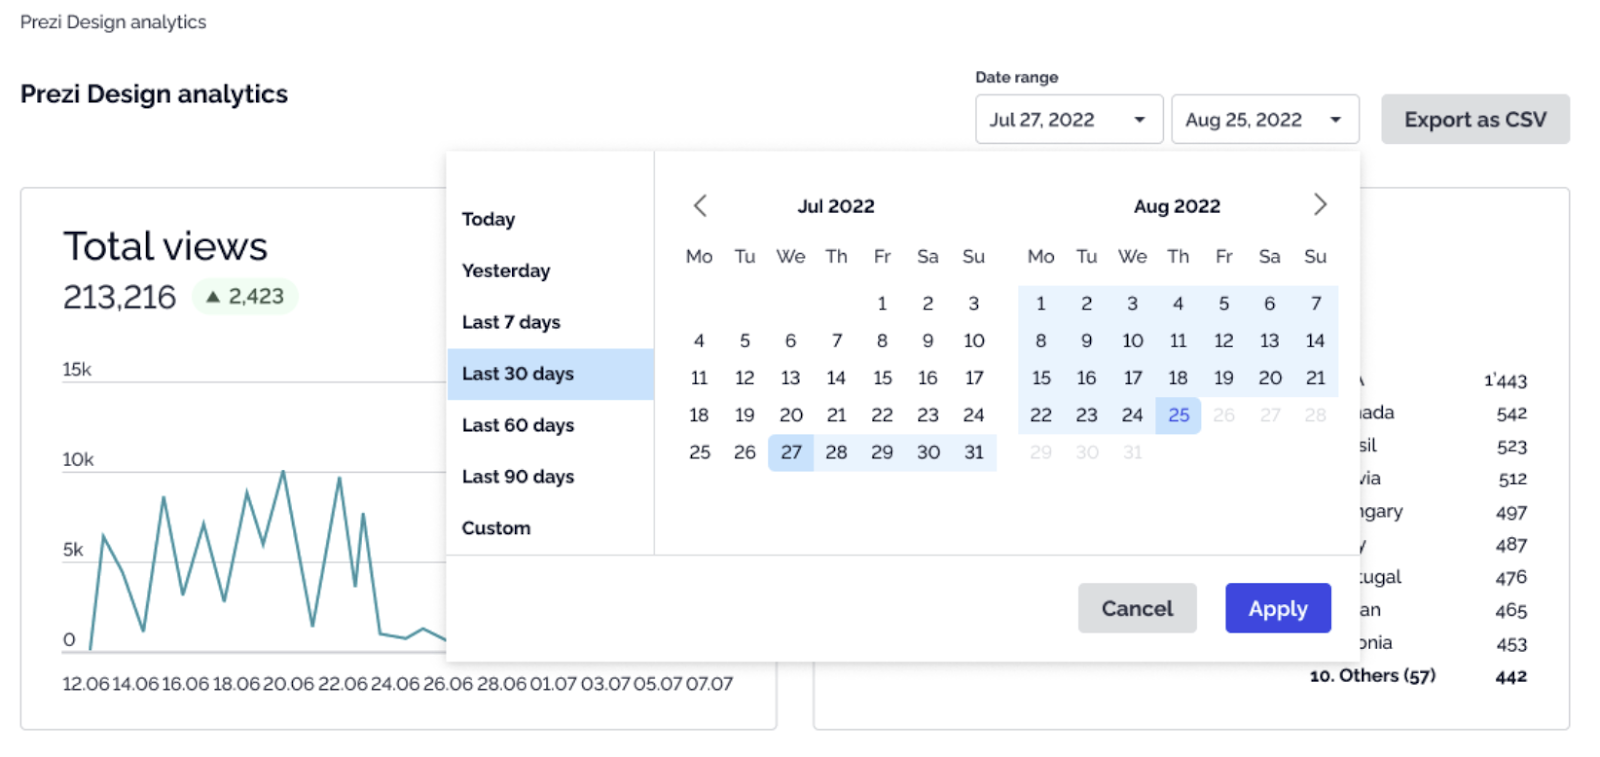1600x757 pixels.
Task: Cancel the date range selection
Action: (1136, 608)
